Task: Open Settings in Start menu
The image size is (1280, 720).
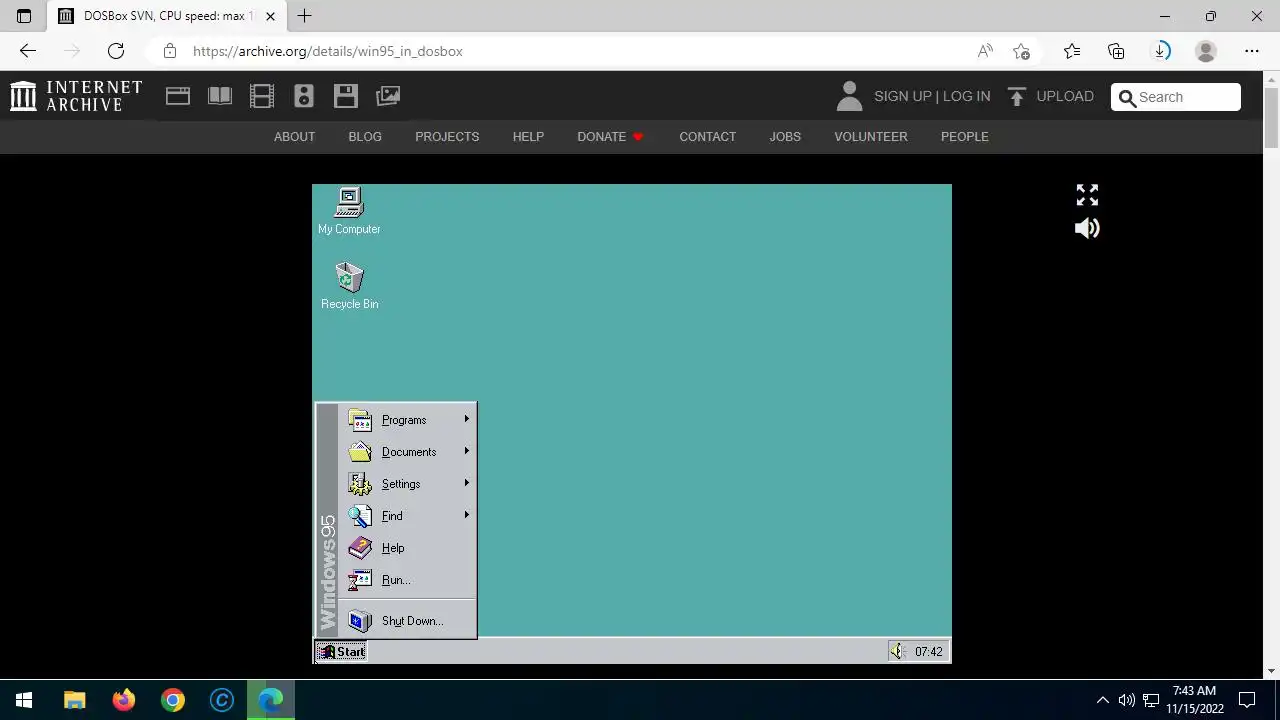Action: pyautogui.click(x=407, y=484)
